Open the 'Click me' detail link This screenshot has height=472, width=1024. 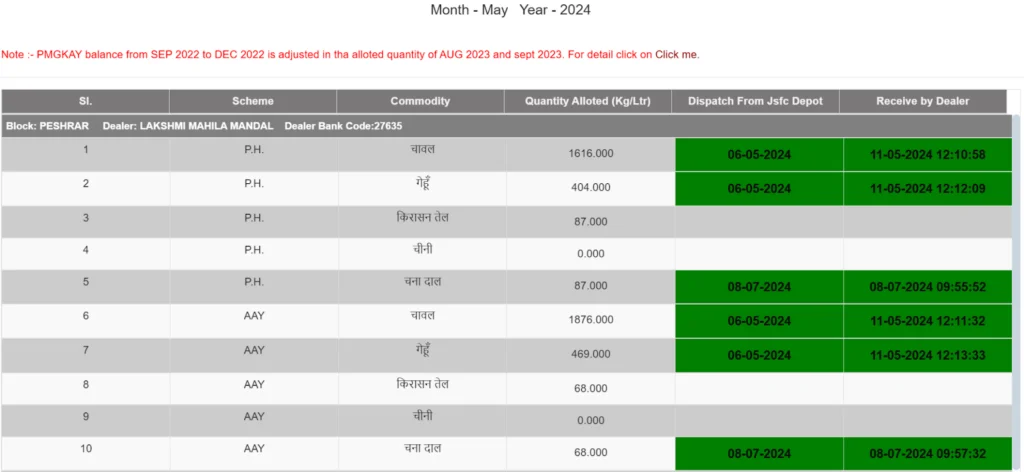click(676, 54)
